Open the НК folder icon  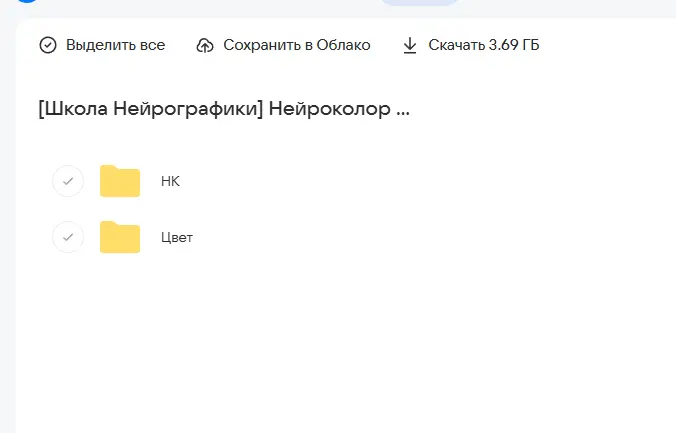[x=120, y=181]
